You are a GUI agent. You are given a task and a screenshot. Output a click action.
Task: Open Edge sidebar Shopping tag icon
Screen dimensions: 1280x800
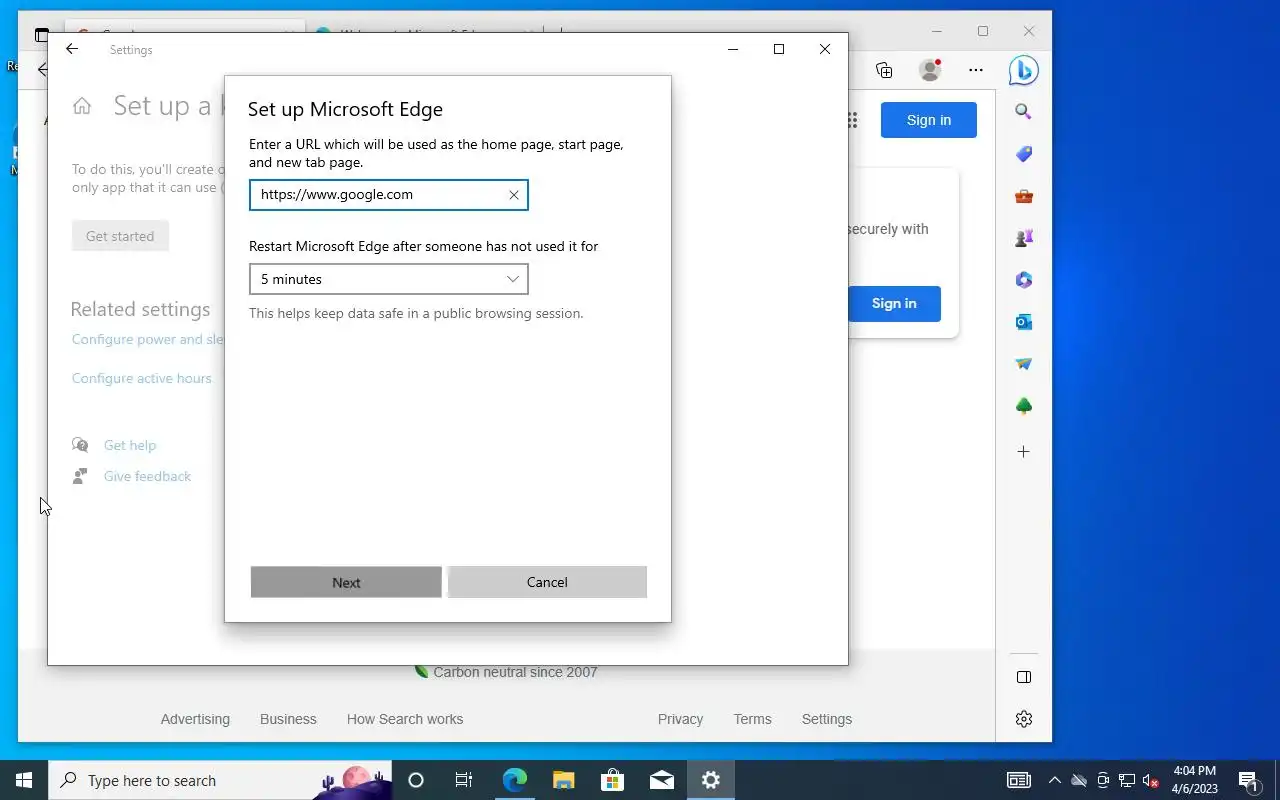(x=1023, y=154)
